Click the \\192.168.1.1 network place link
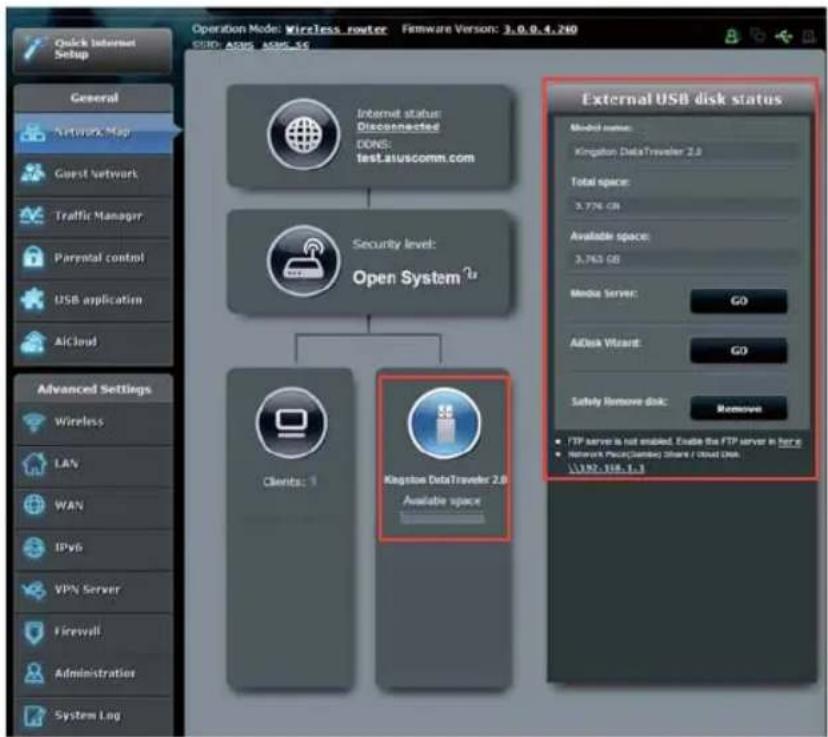The height and width of the screenshot is (737, 828). click(606, 468)
